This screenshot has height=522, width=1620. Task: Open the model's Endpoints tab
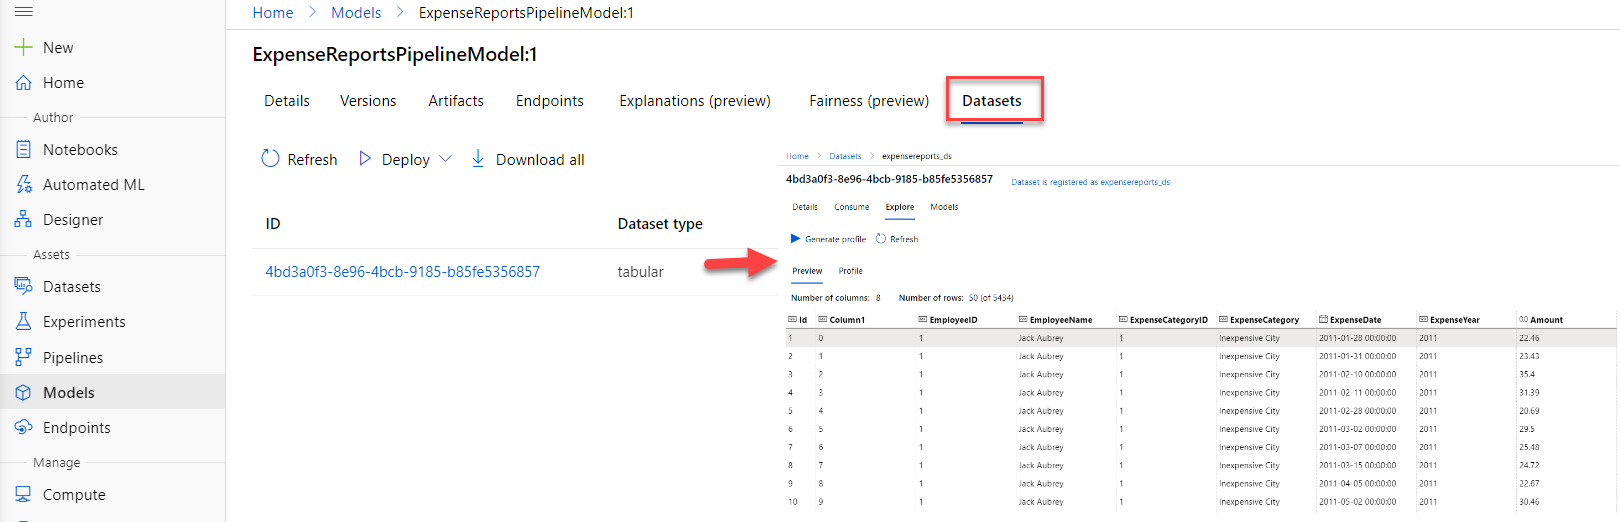point(550,100)
